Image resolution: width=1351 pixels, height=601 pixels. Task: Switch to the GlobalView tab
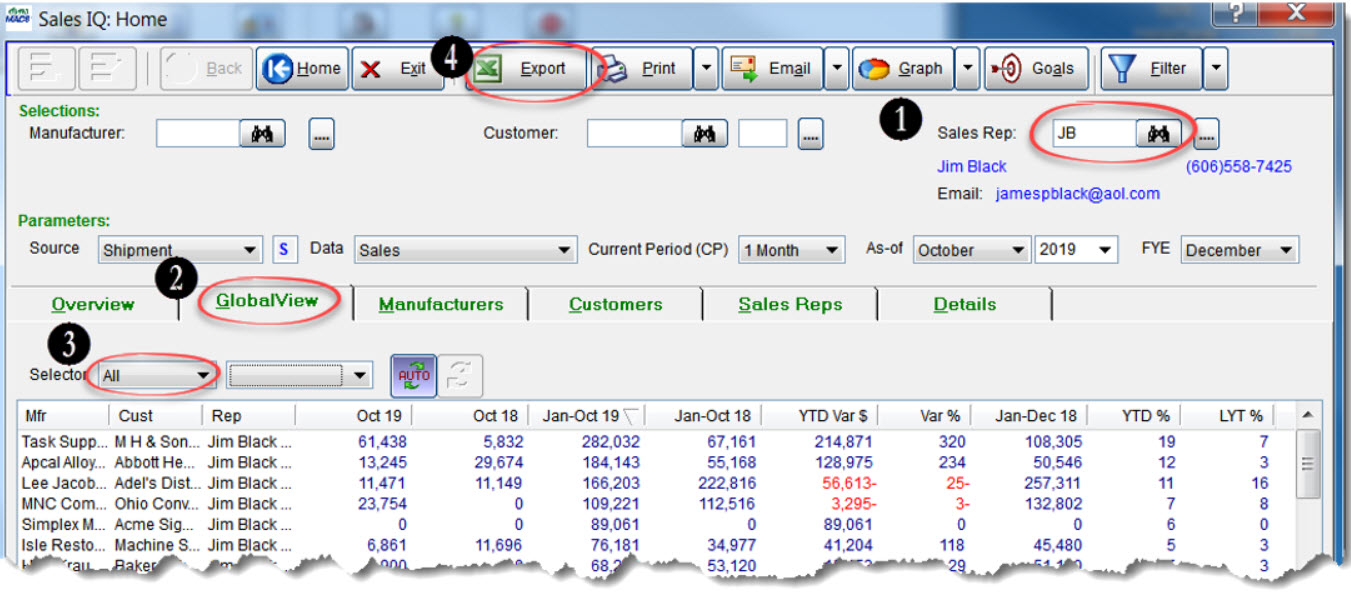pyautogui.click(x=267, y=301)
